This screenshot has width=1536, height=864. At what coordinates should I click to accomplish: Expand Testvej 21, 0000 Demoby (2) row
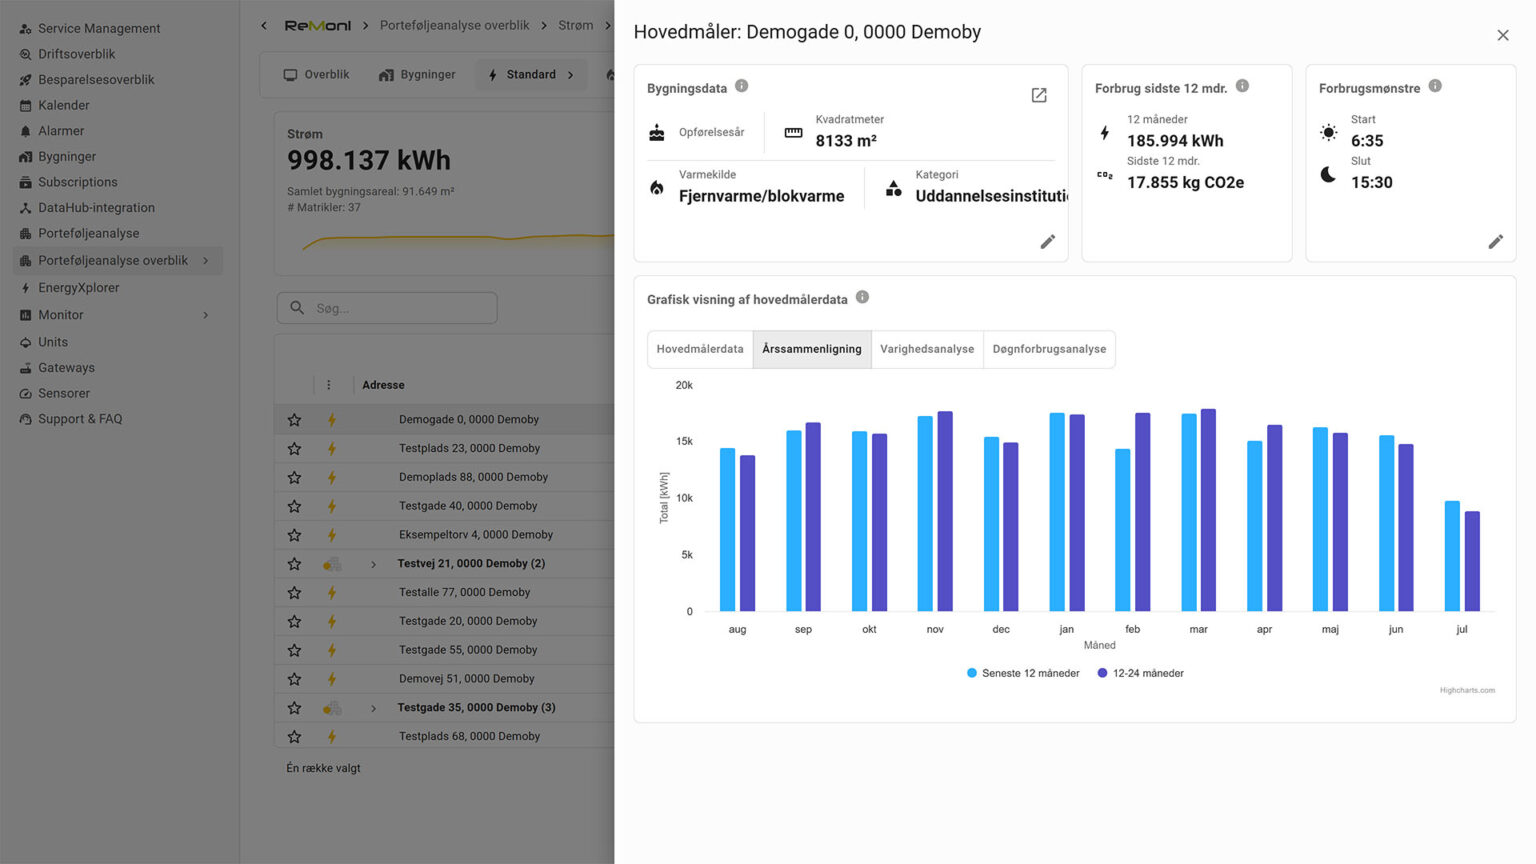pos(374,564)
